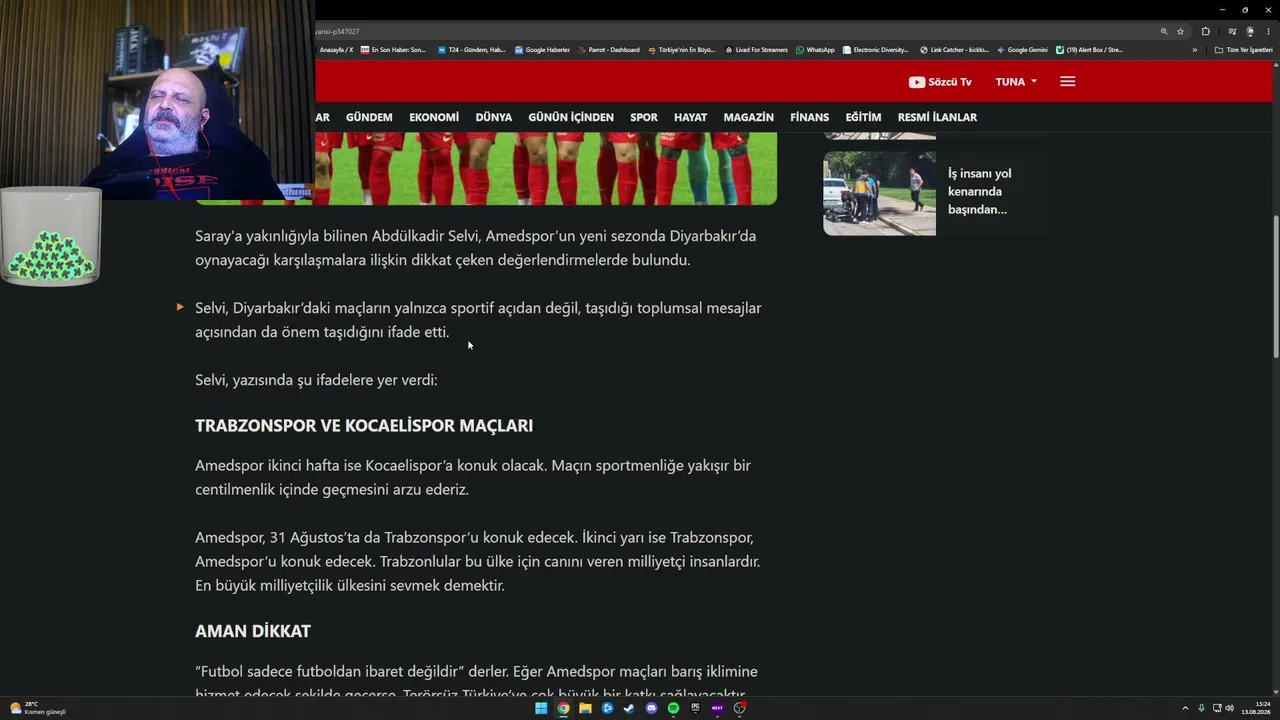Viewport: 1280px width, 720px height.
Task: Click the page zoom icon in address bar
Action: click(x=1164, y=31)
